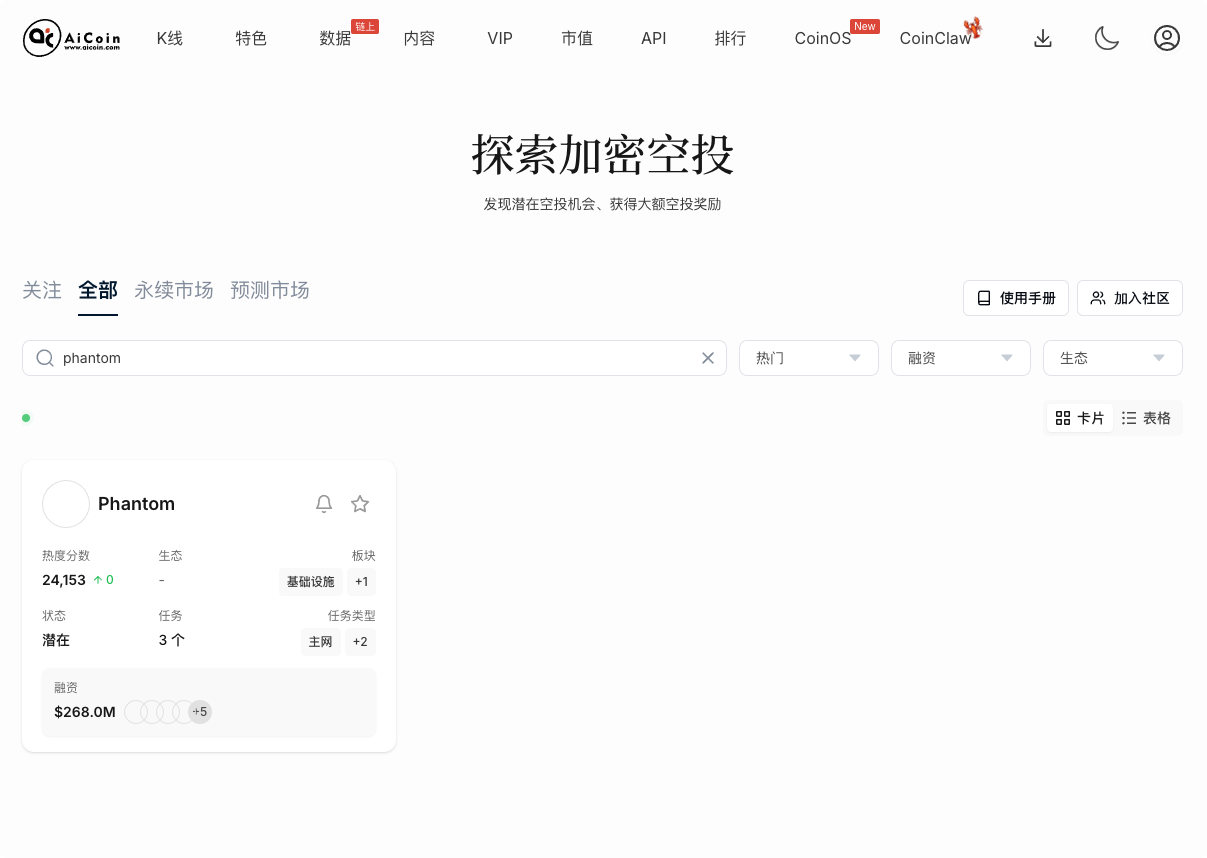Click the +5 investors badge
The height and width of the screenshot is (858, 1207).
(x=200, y=712)
